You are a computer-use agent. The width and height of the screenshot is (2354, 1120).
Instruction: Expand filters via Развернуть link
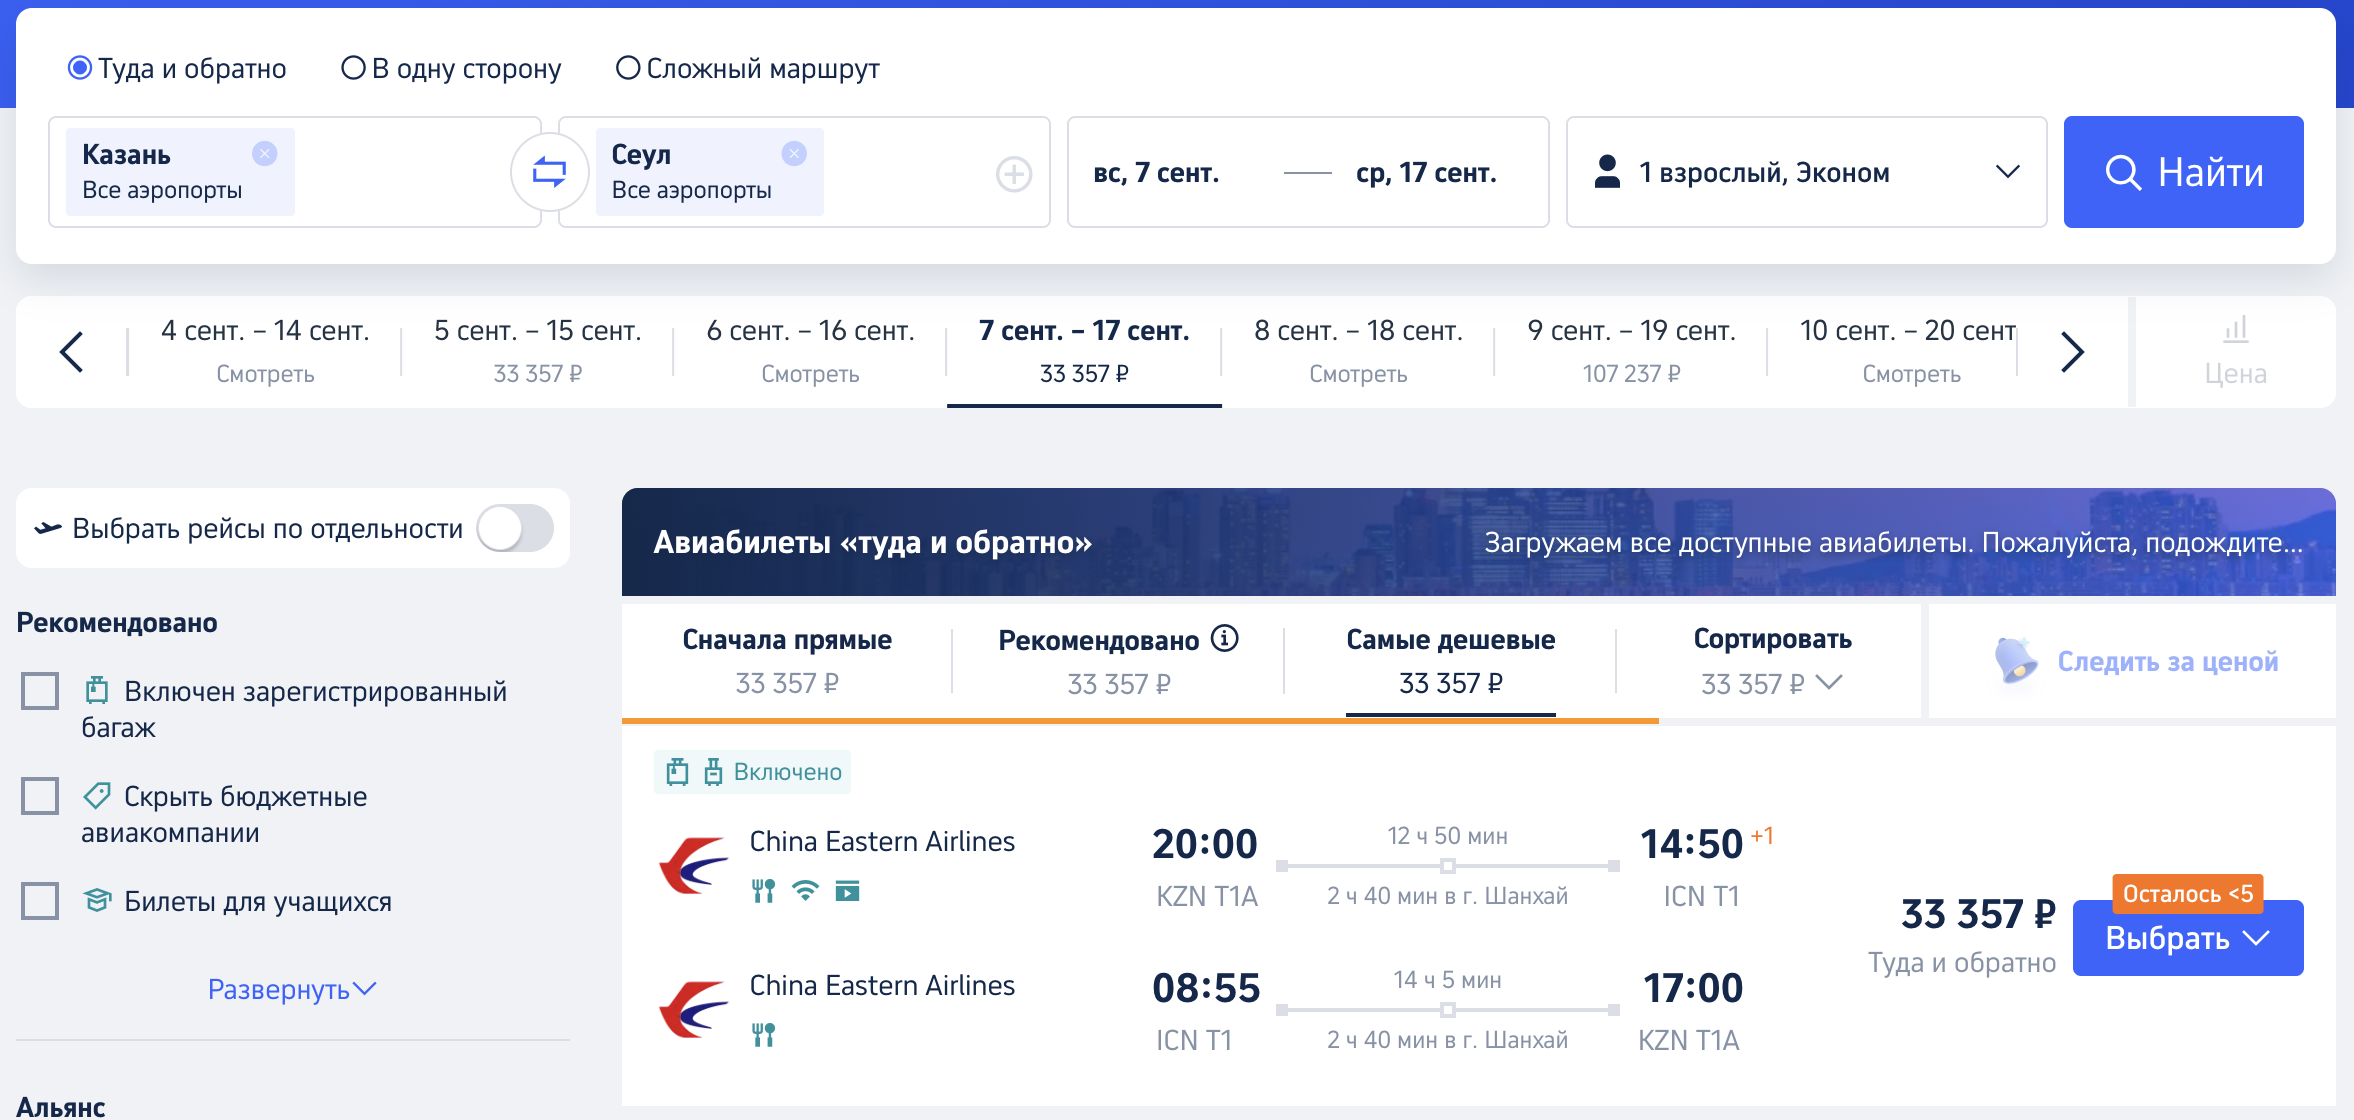pyautogui.click(x=292, y=989)
